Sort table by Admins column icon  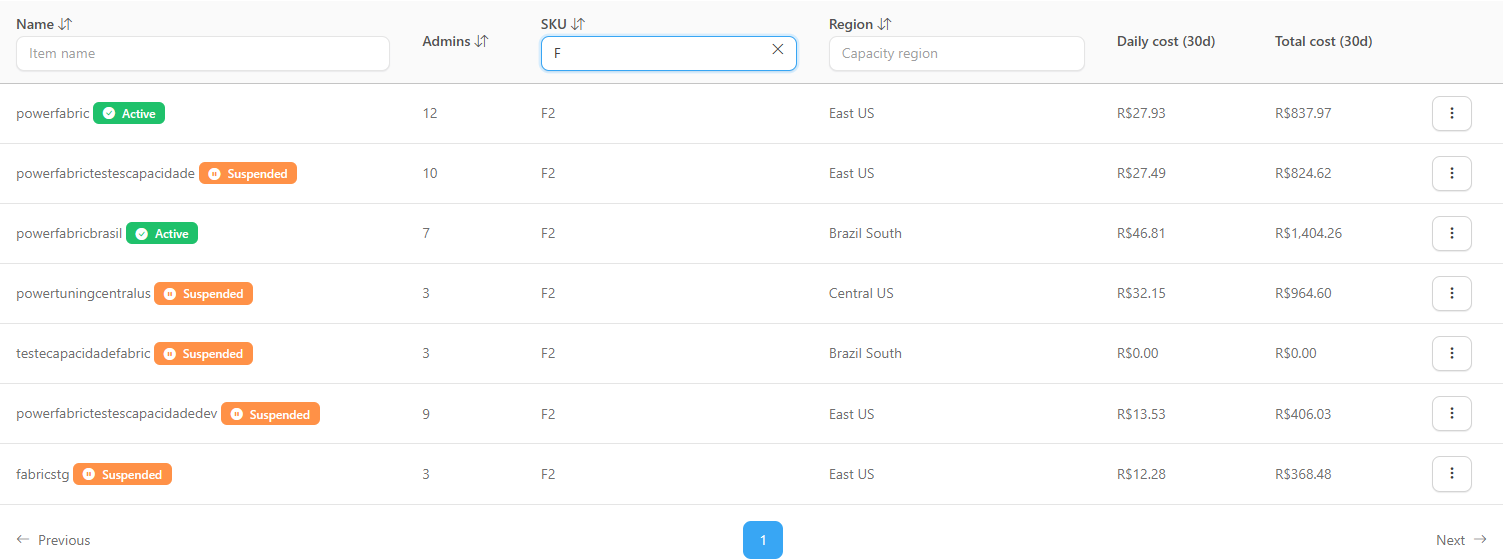click(x=482, y=41)
